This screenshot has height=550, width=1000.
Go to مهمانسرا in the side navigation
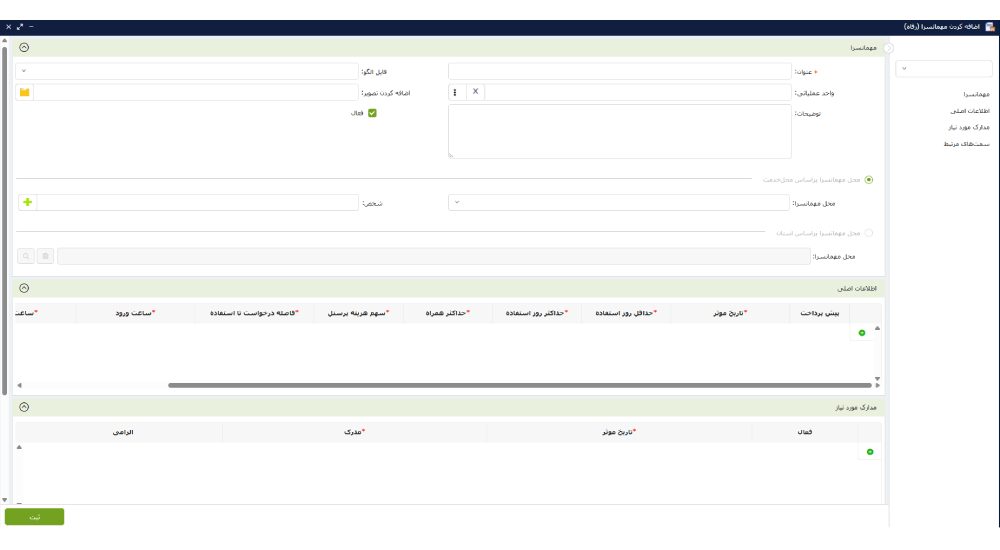tap(976, 94)
